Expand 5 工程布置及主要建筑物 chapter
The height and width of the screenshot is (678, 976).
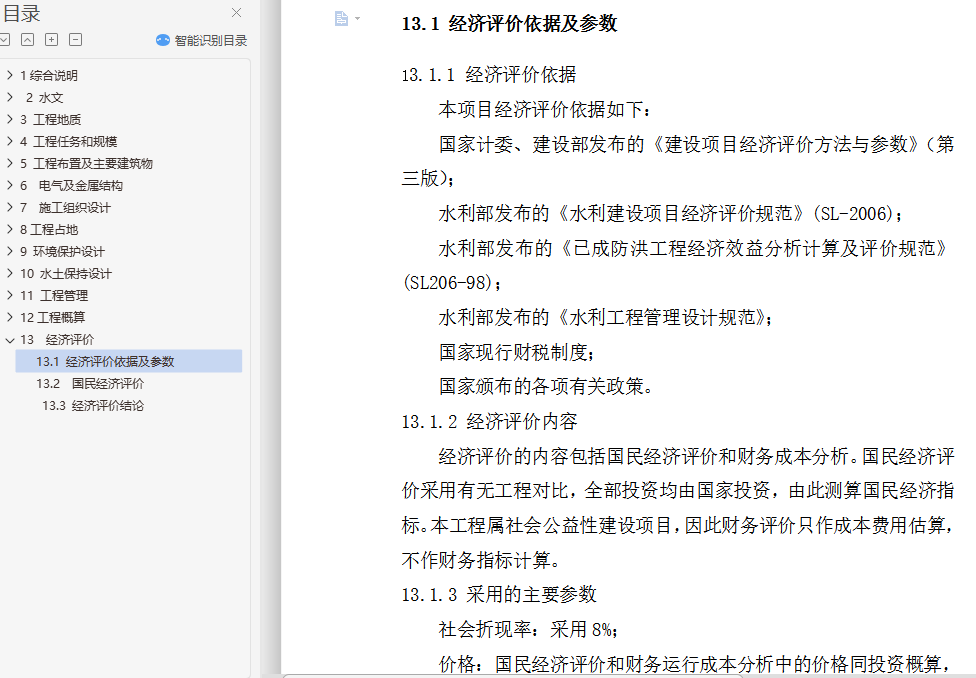pos(9,163)
